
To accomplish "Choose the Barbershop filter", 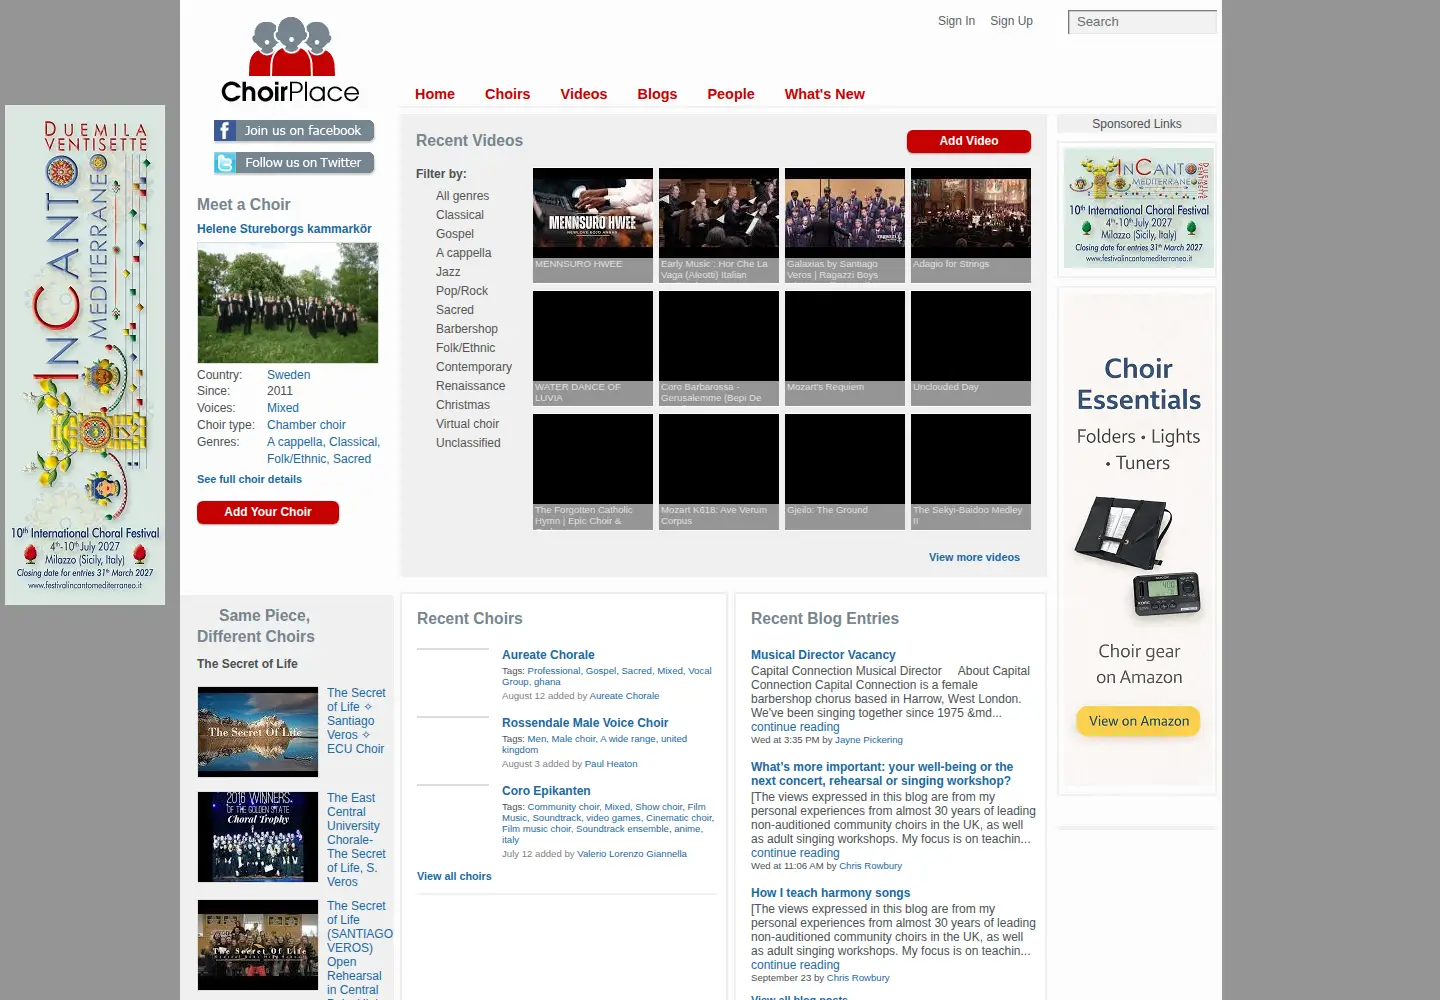I will pyautogui.click(x=467, y=329).
